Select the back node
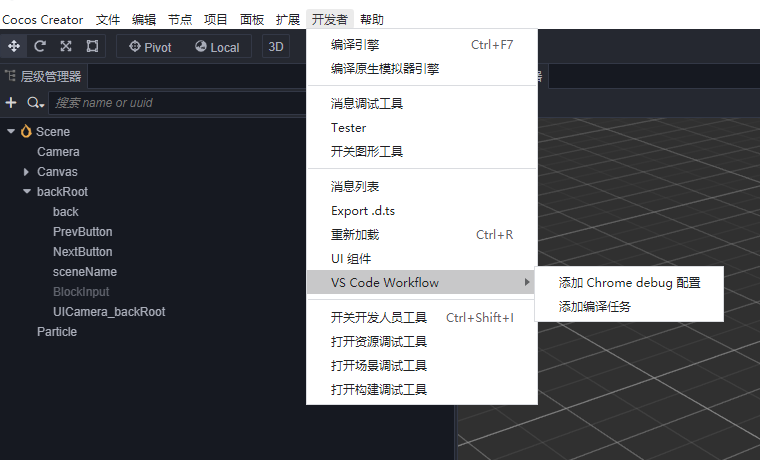Screen dimensions: 760x460 point(65,212)
